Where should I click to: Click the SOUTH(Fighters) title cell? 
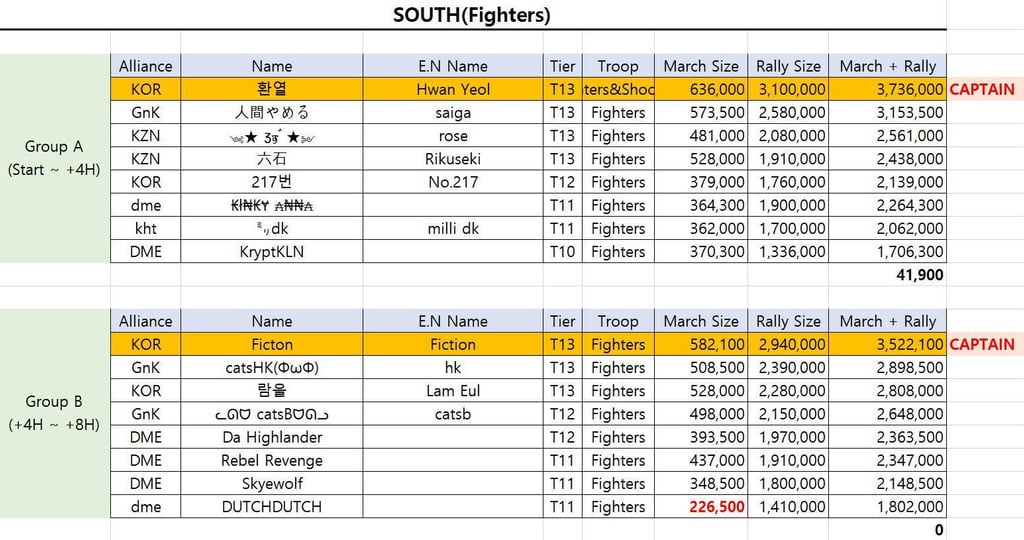472,15
